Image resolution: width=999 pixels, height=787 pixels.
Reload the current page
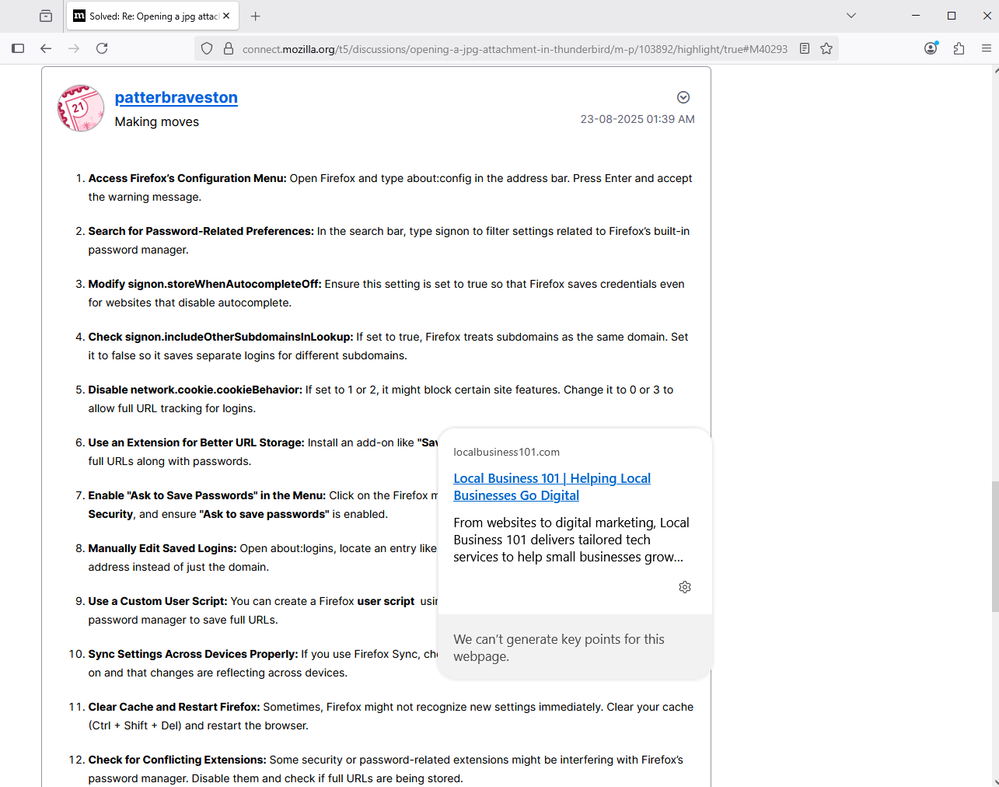coord(101,48)
